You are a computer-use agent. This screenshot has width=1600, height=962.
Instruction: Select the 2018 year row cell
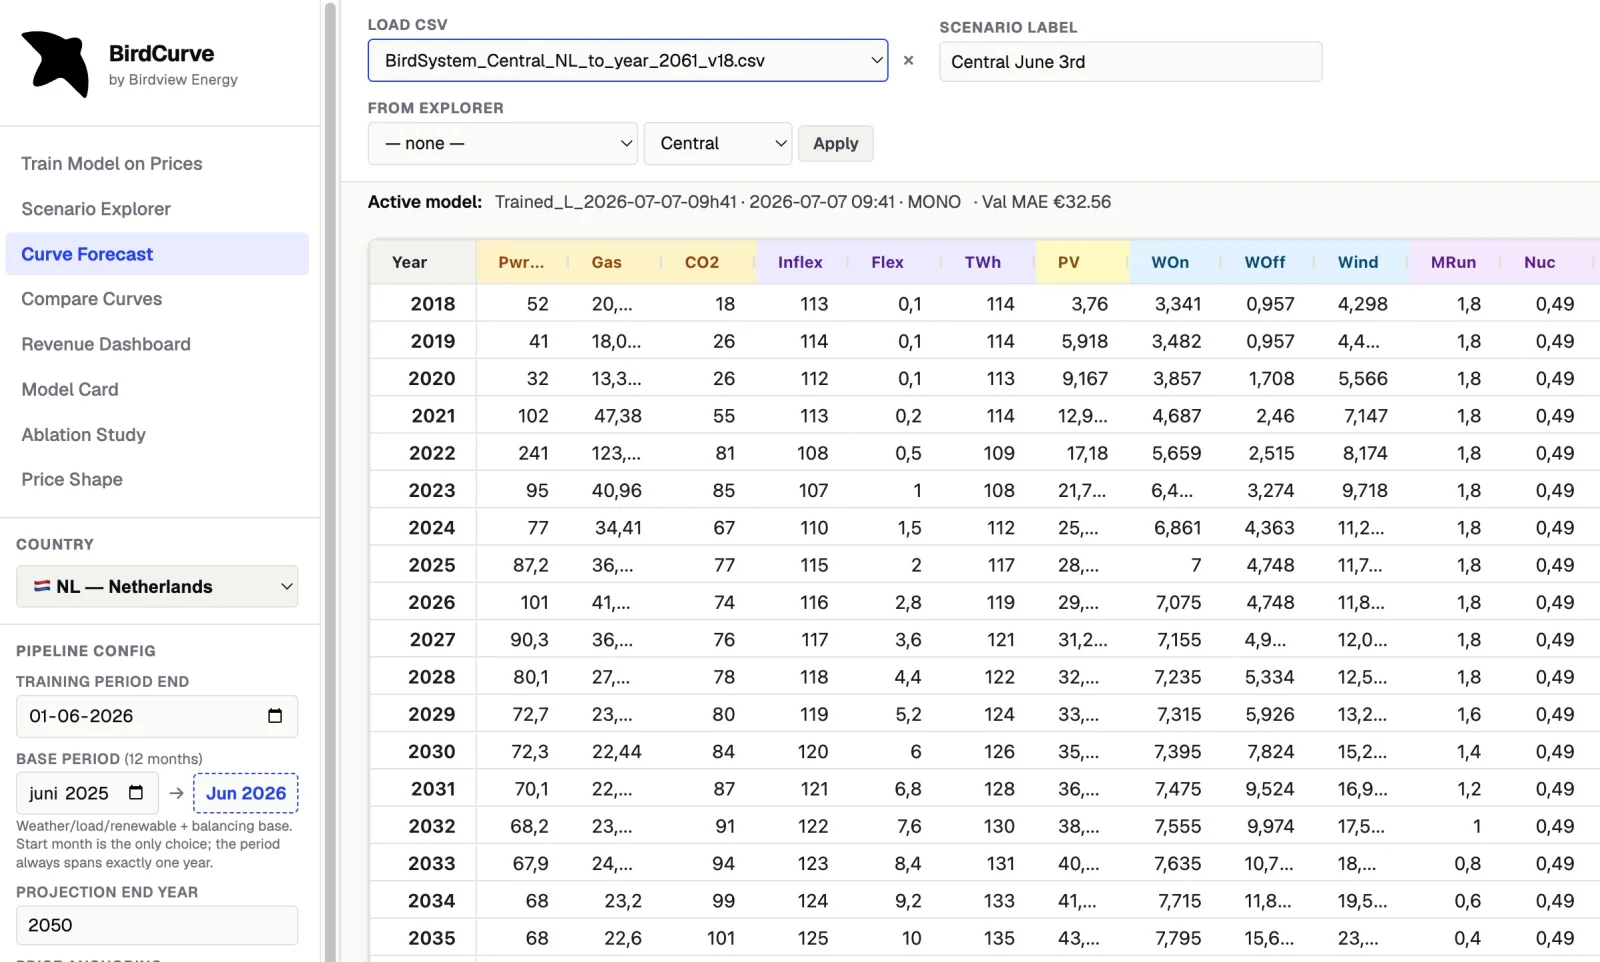[423, 303]
